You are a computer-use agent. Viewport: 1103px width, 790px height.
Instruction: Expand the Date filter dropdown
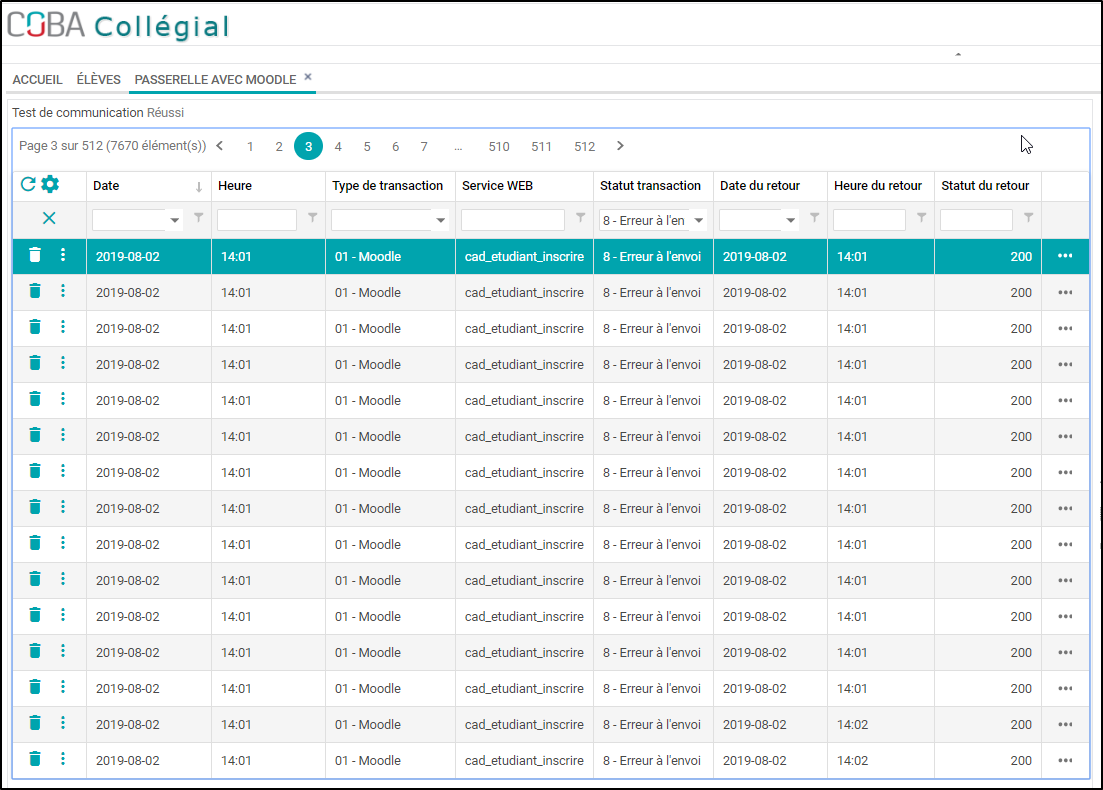pos(175,220)
